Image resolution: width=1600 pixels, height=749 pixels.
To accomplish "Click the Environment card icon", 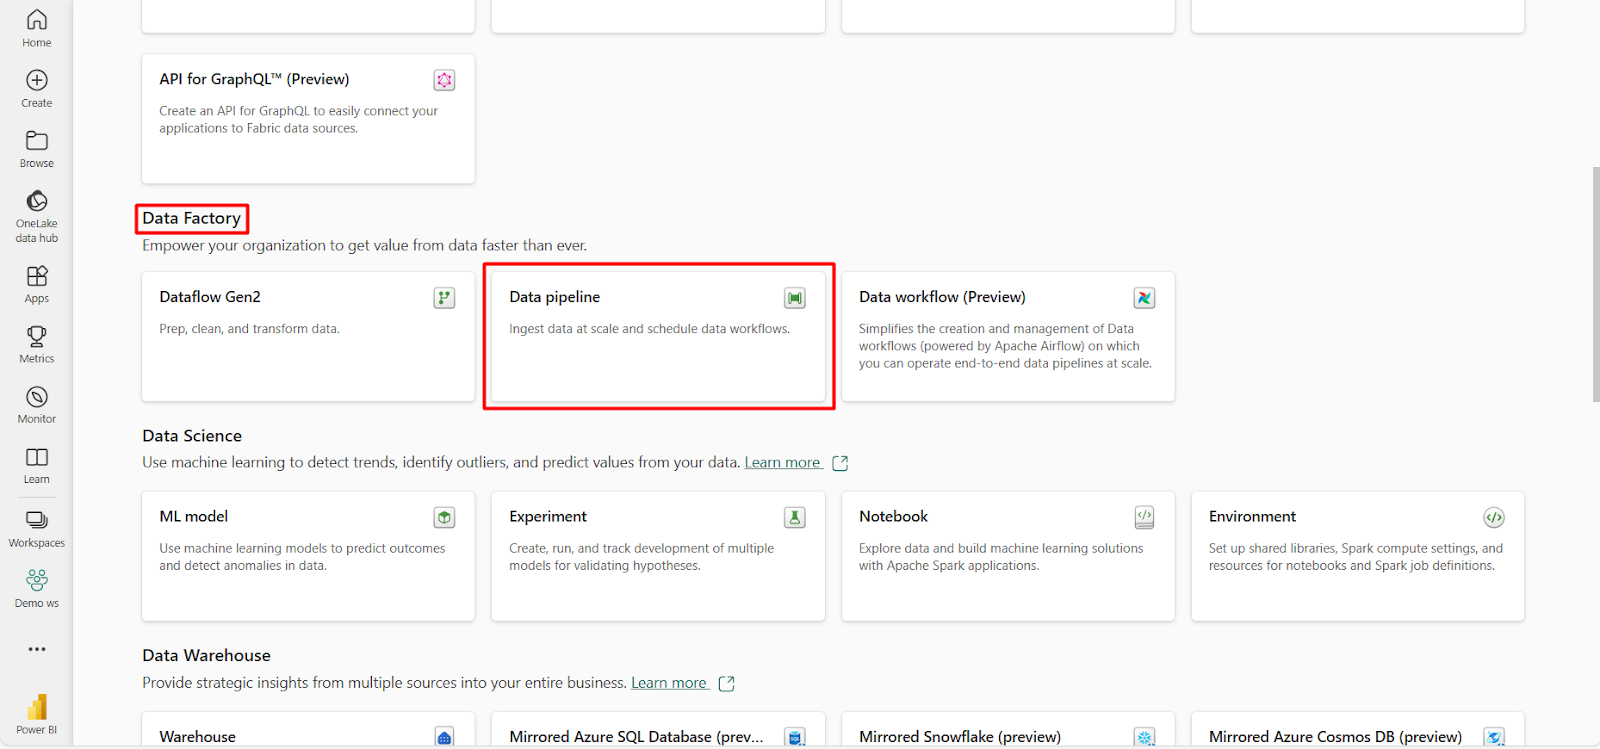I will (1494, 517).
